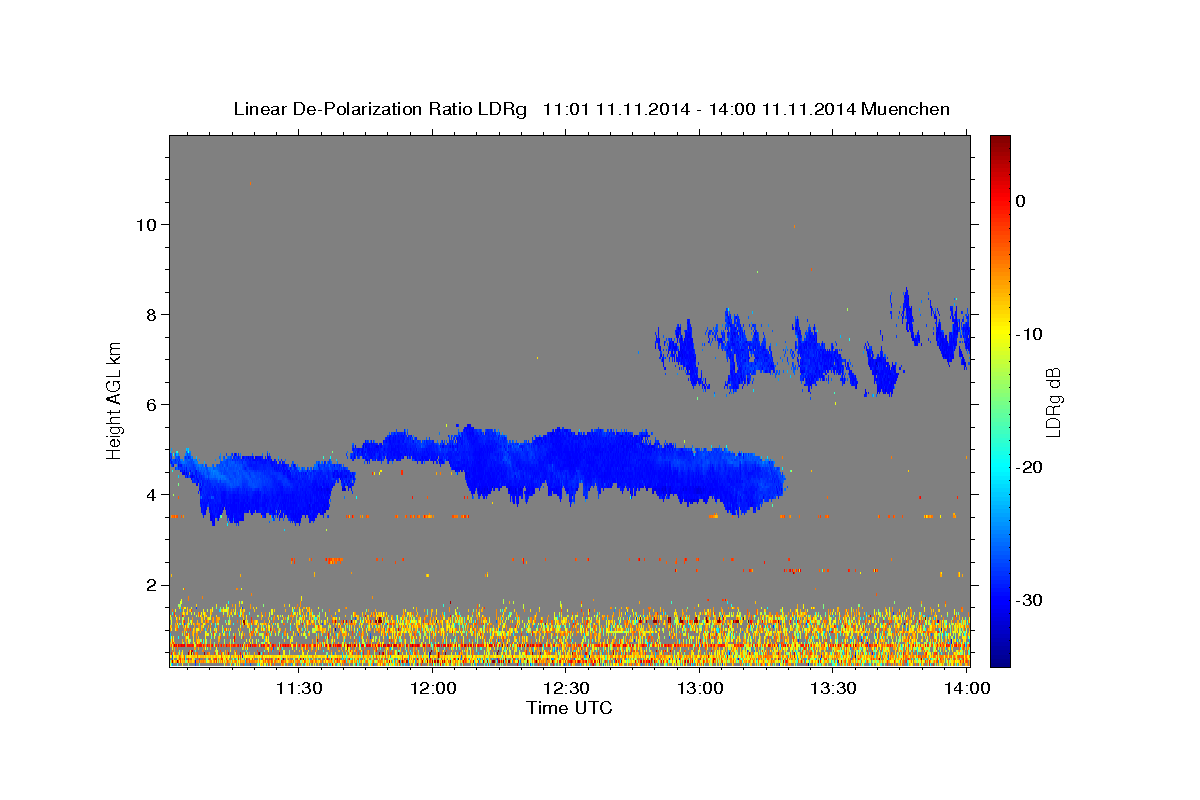Click the colorbar value -30
The height and width of the screenshot is (800, 1200).
[1030, 600]
